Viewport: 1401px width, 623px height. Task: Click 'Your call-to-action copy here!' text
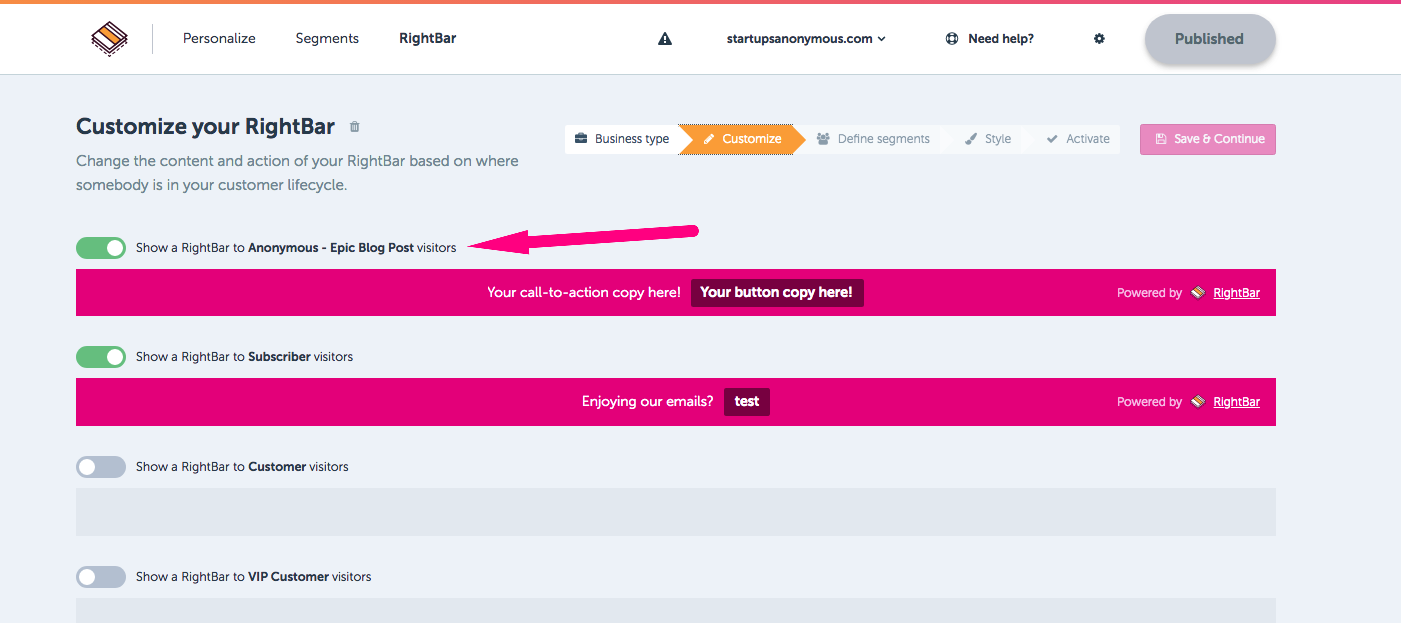click(584, 292)
